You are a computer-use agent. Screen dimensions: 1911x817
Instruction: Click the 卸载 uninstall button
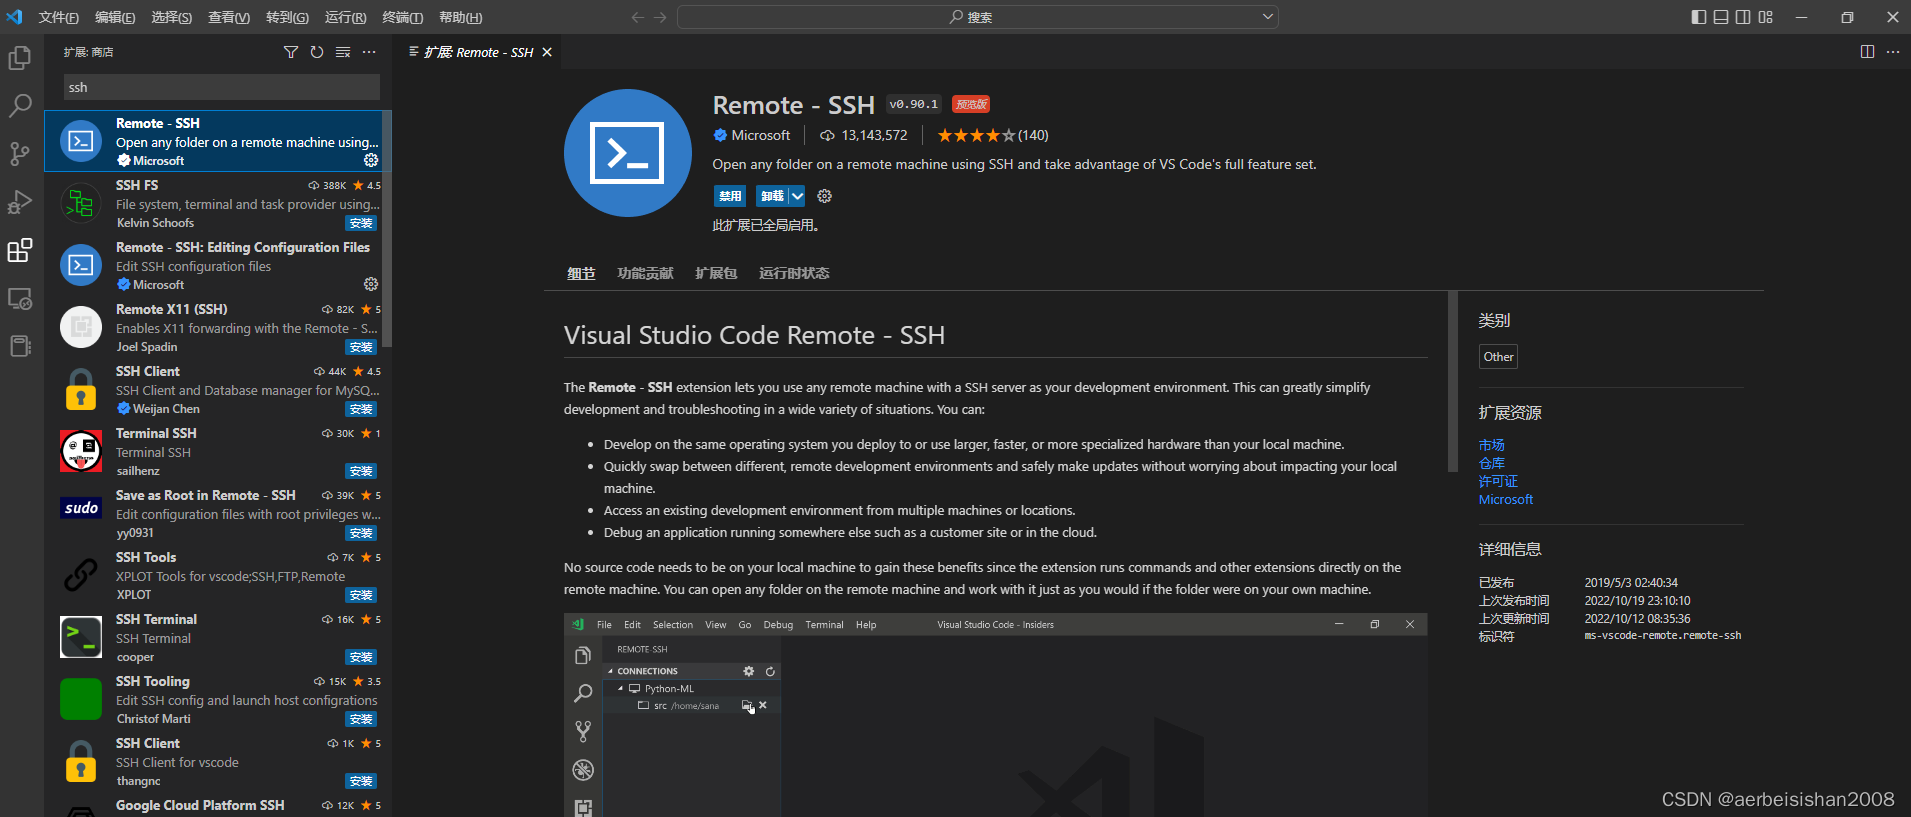click(x=772, y=196)
